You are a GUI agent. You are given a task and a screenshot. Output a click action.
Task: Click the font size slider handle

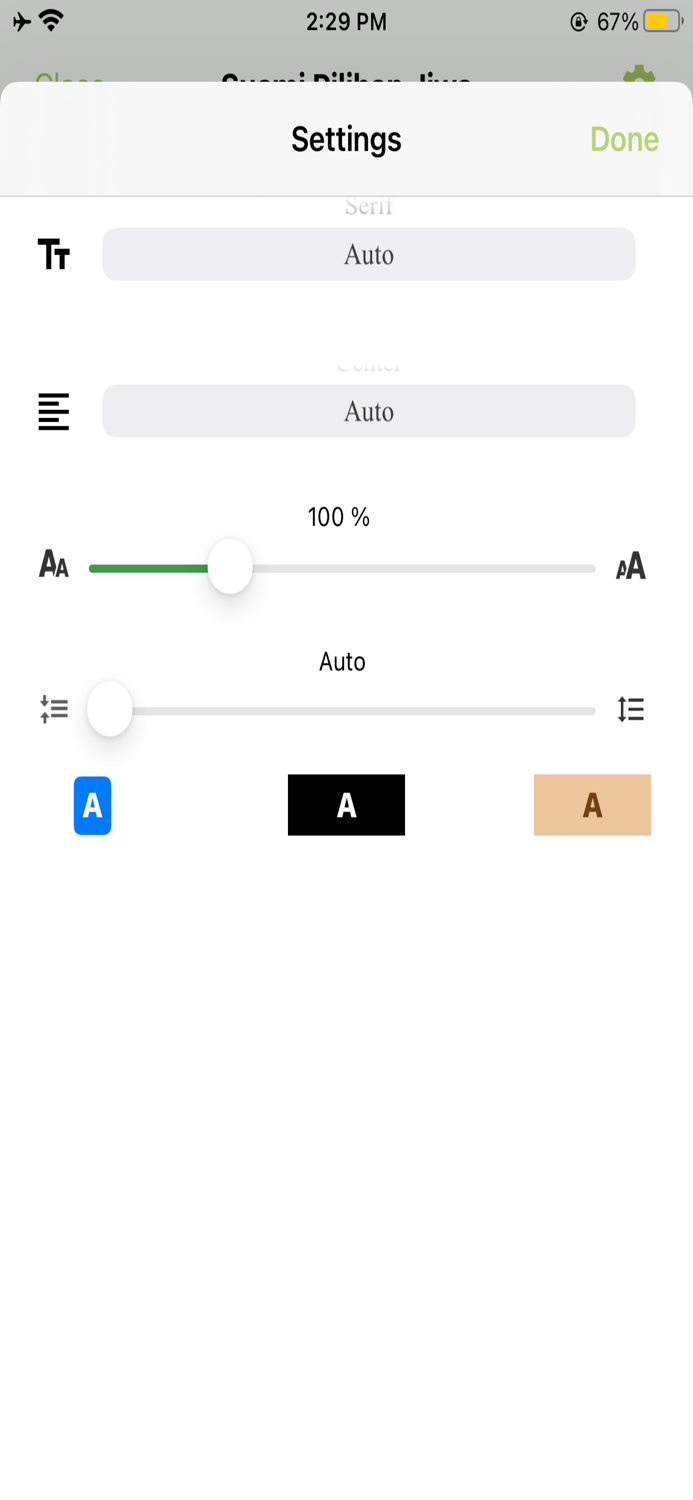pyautogui.click(x=230, y=566)
